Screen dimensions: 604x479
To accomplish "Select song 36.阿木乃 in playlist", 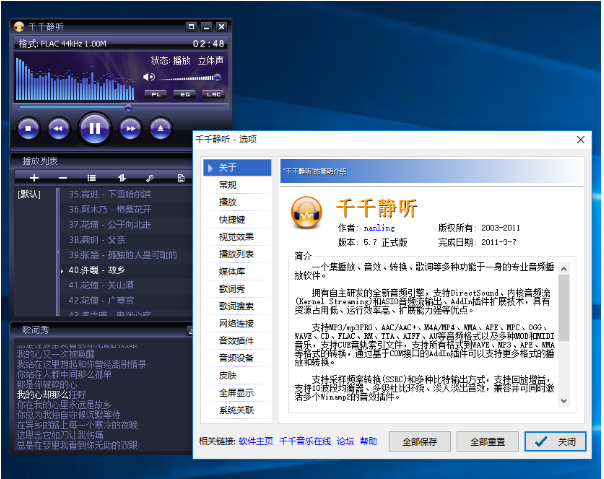I will [127, 209].
